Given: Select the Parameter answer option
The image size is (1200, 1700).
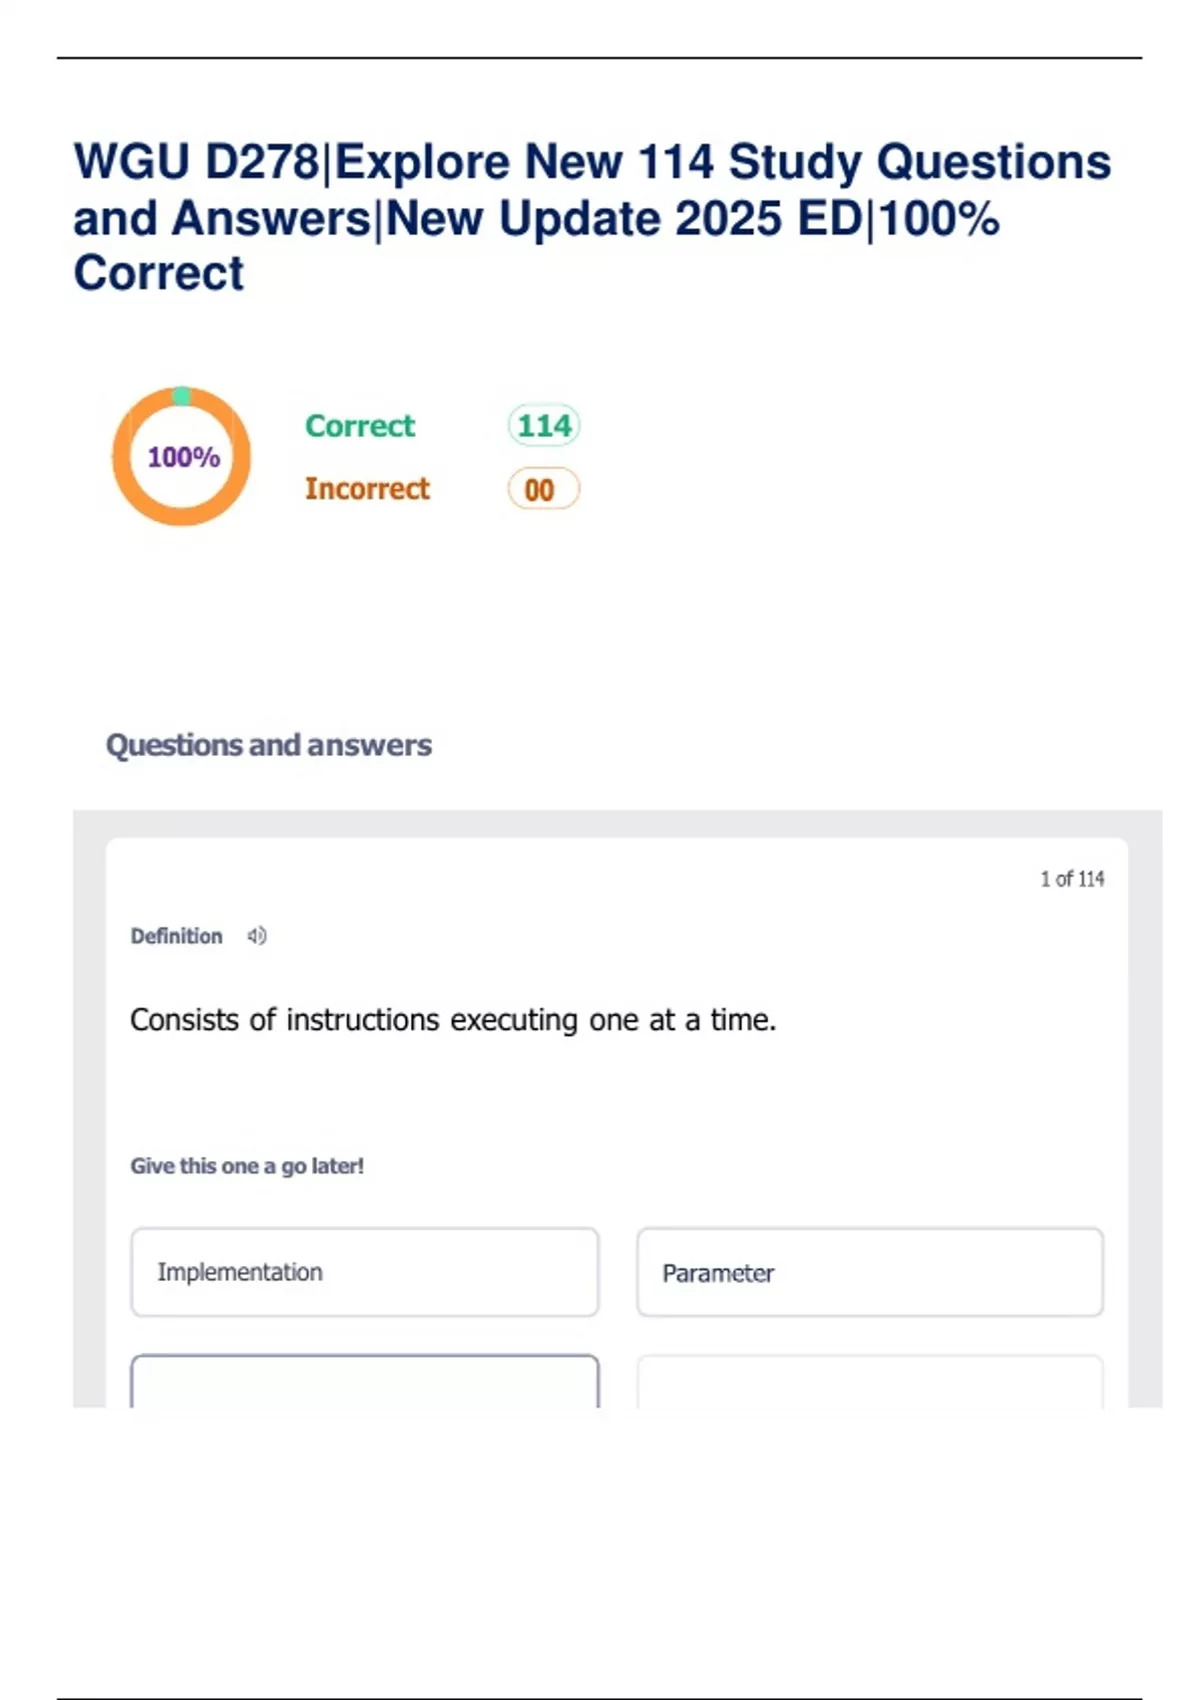Looking at the screenshot, I should (x=869, y=1272).
